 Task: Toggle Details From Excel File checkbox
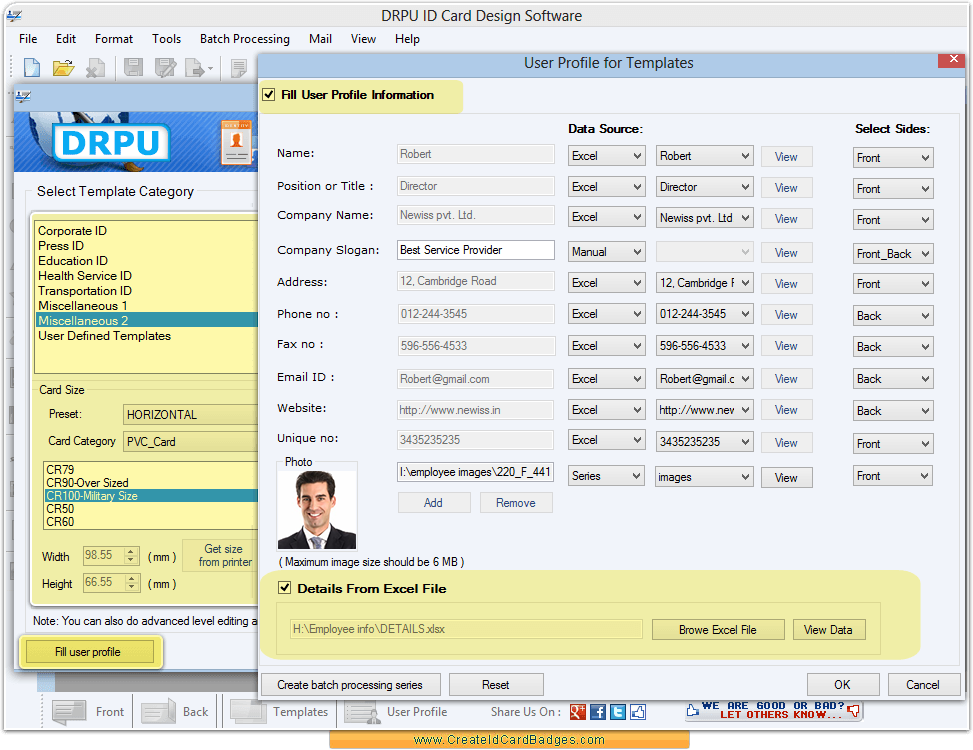[285, 587]
